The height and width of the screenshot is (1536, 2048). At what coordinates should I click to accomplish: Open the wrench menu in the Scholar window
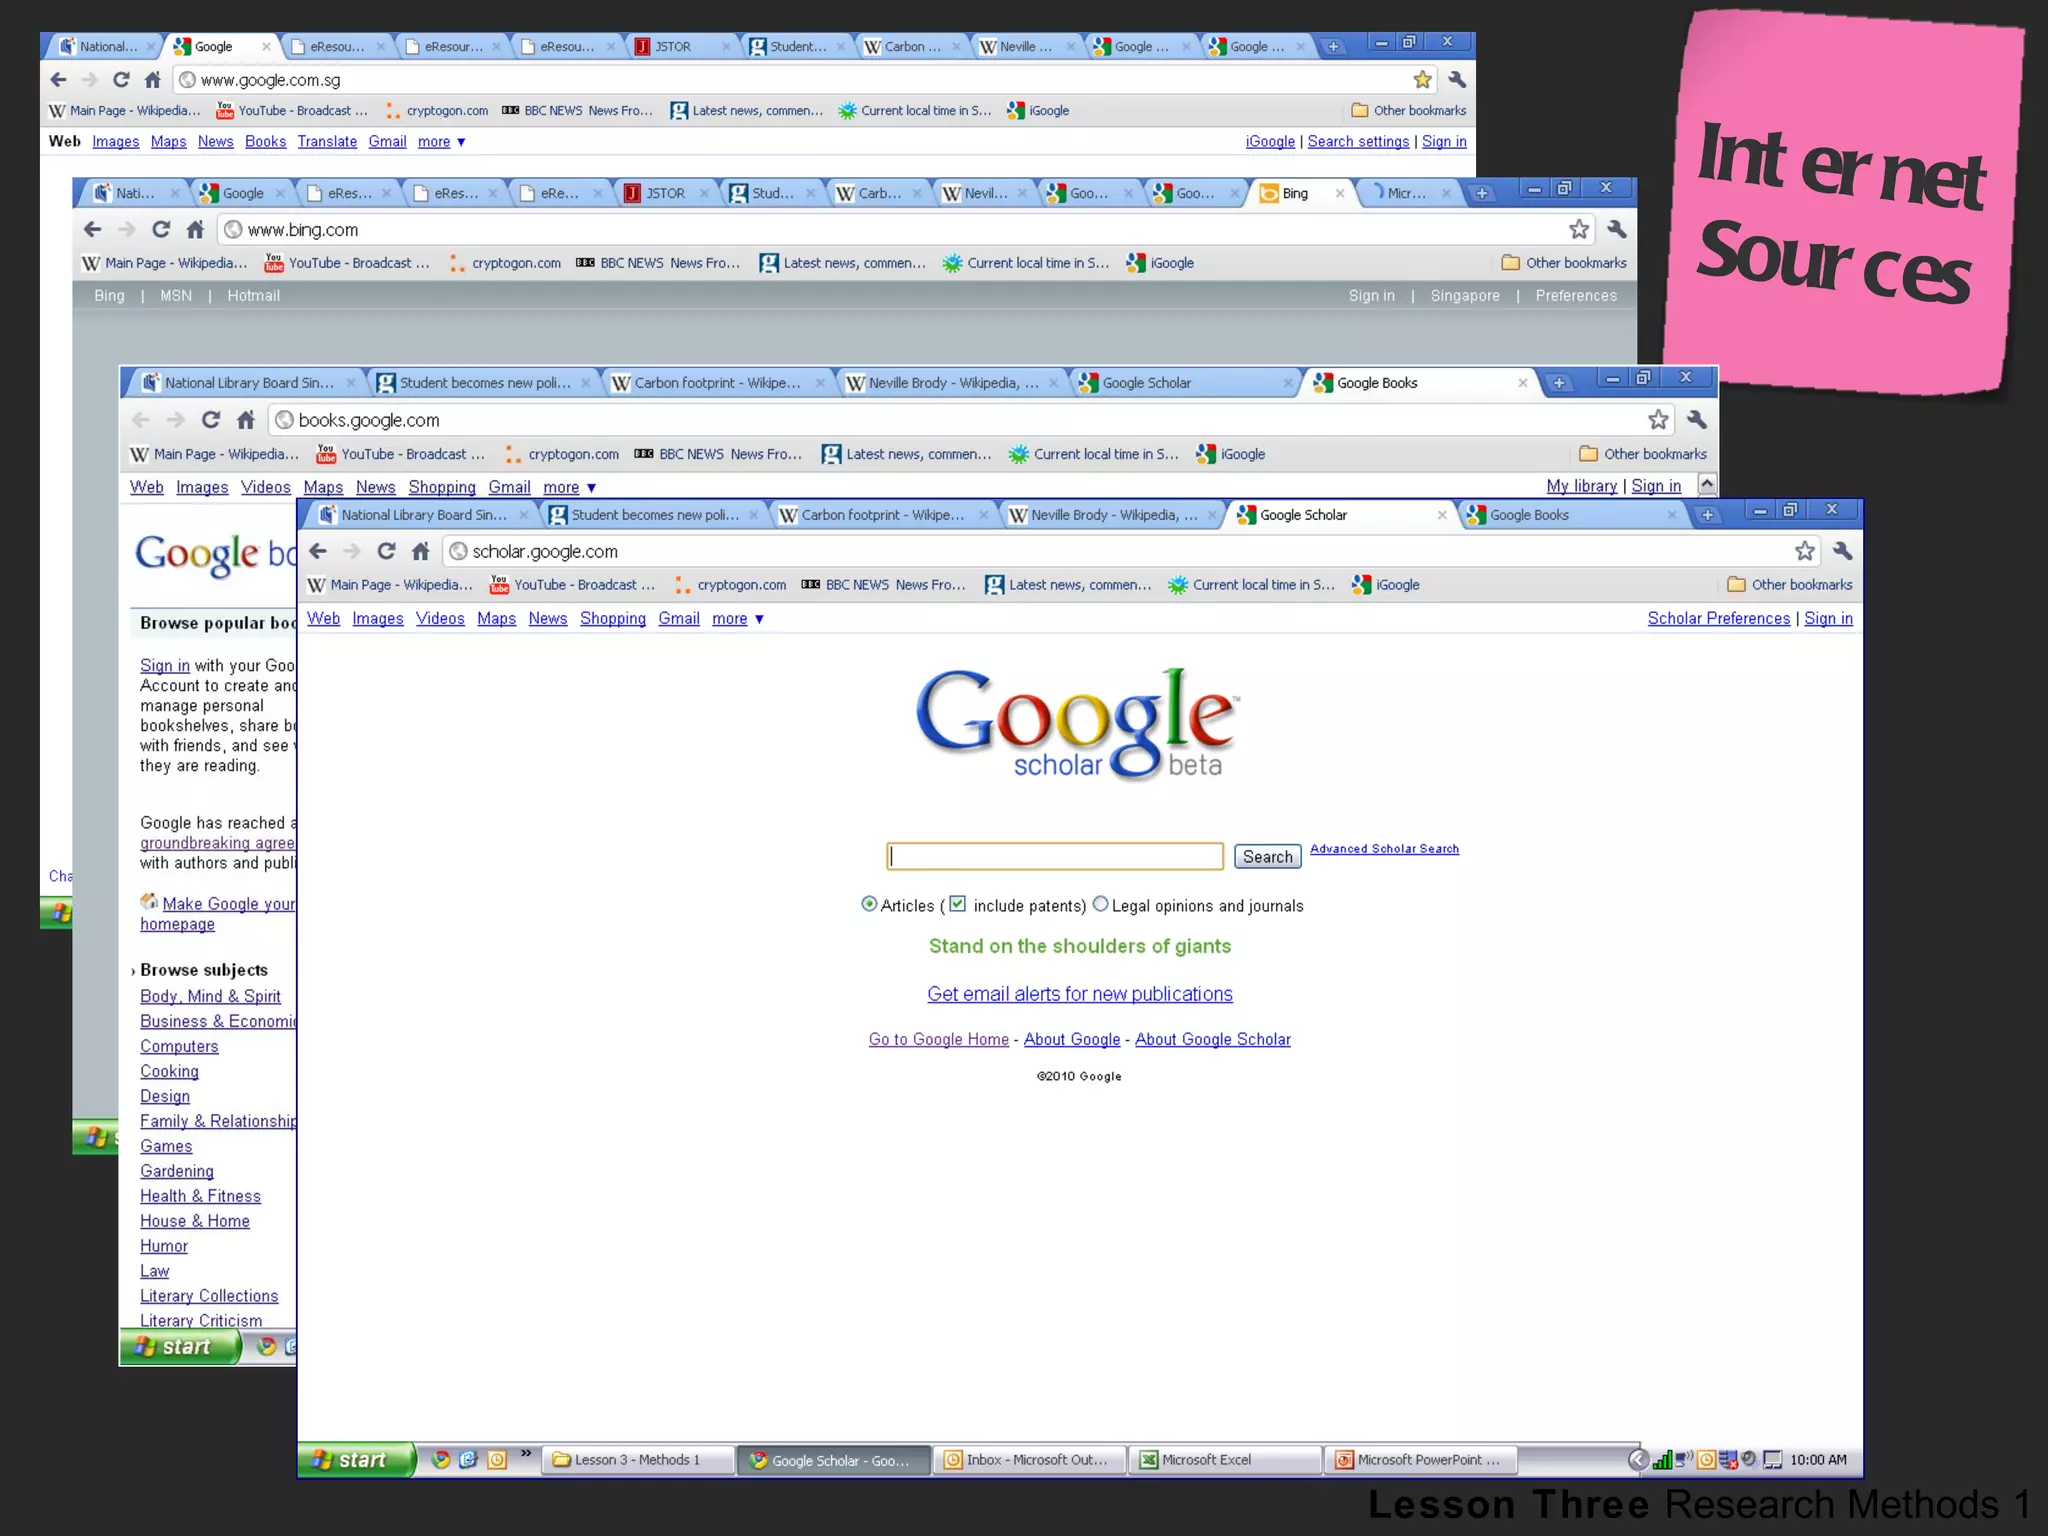point(1843,551)
